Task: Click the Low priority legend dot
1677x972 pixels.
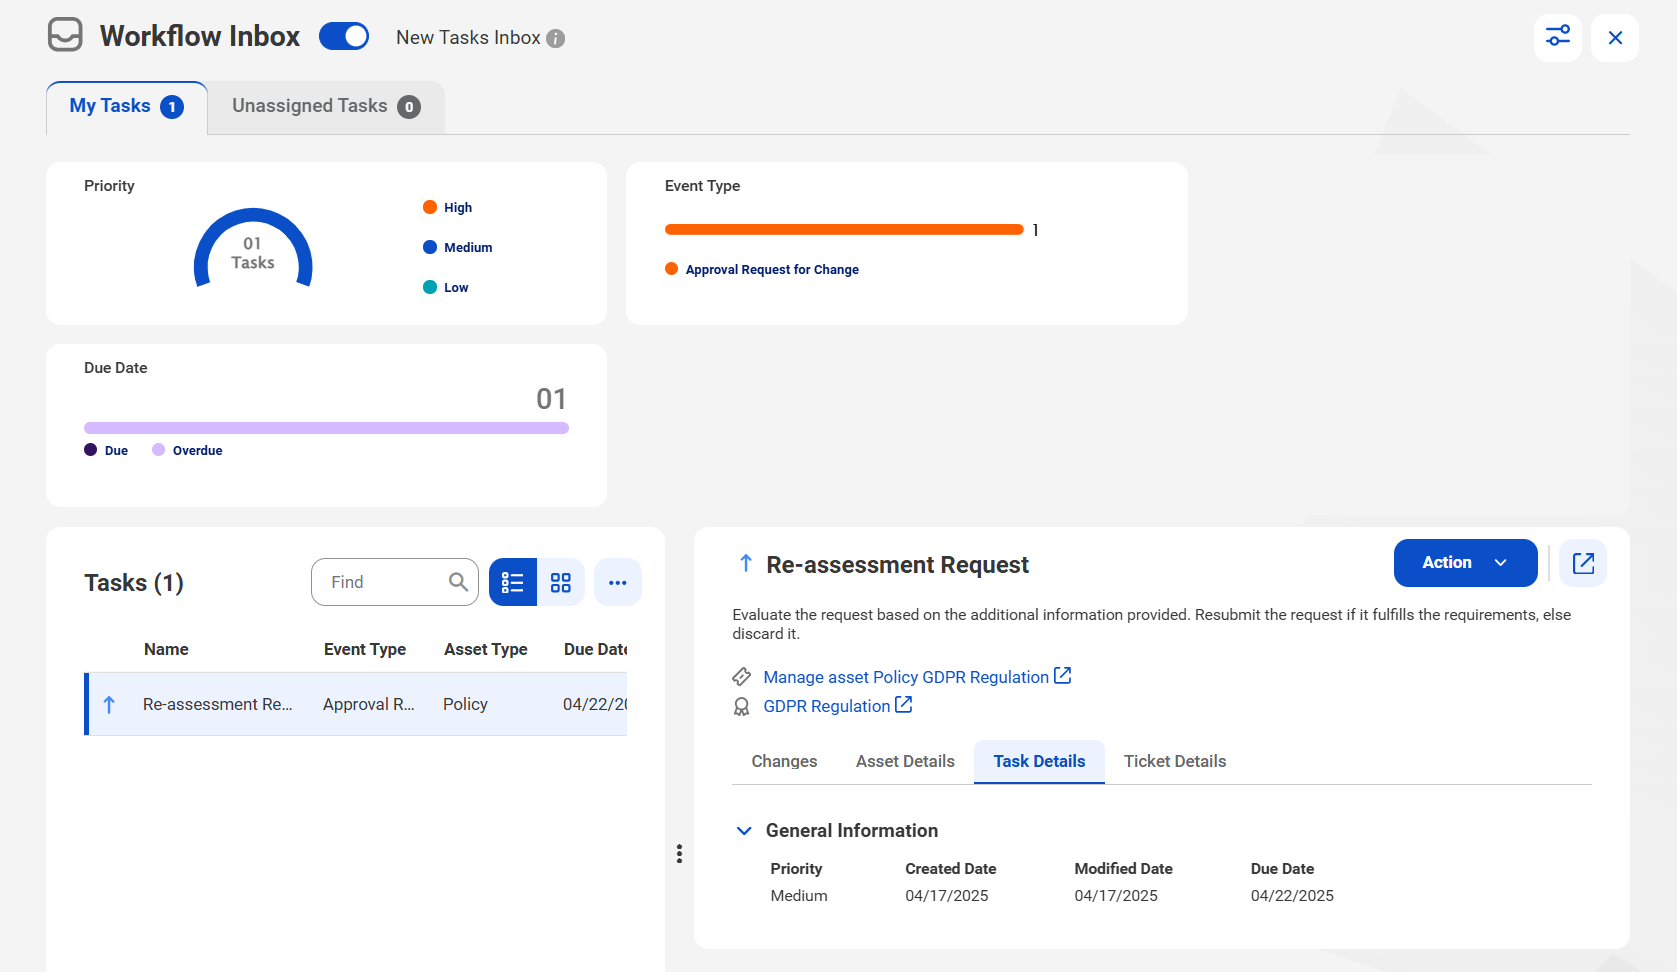Action: 430,287
